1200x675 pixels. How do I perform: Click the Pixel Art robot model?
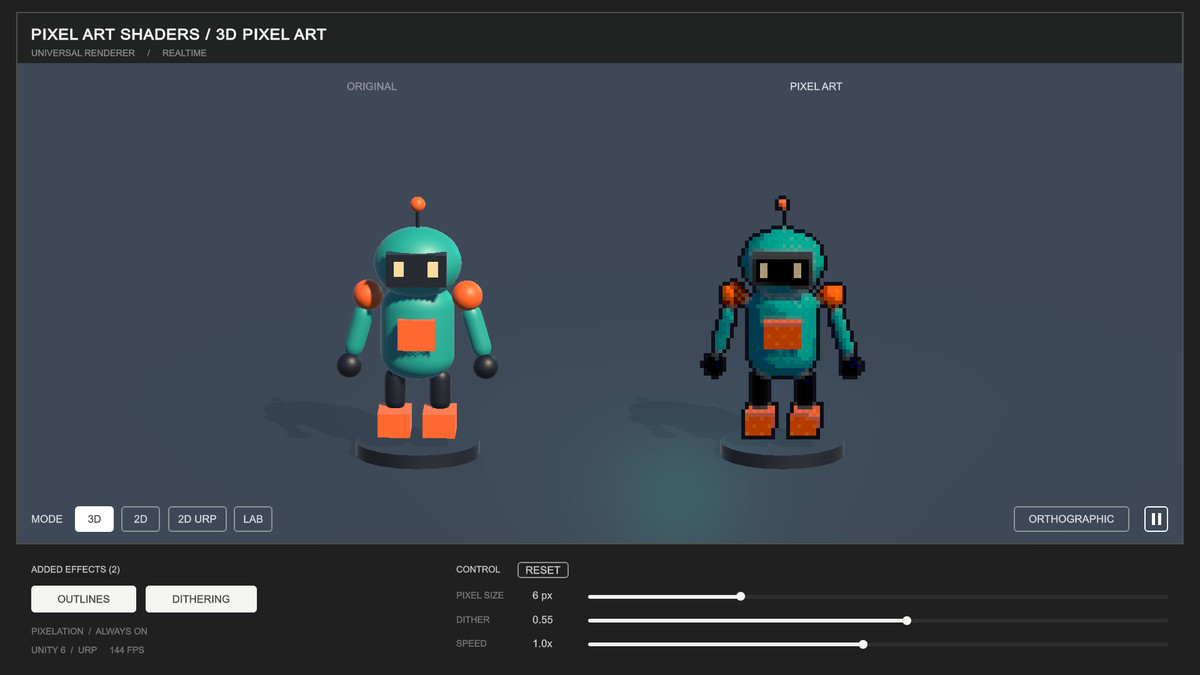[783, 320]
